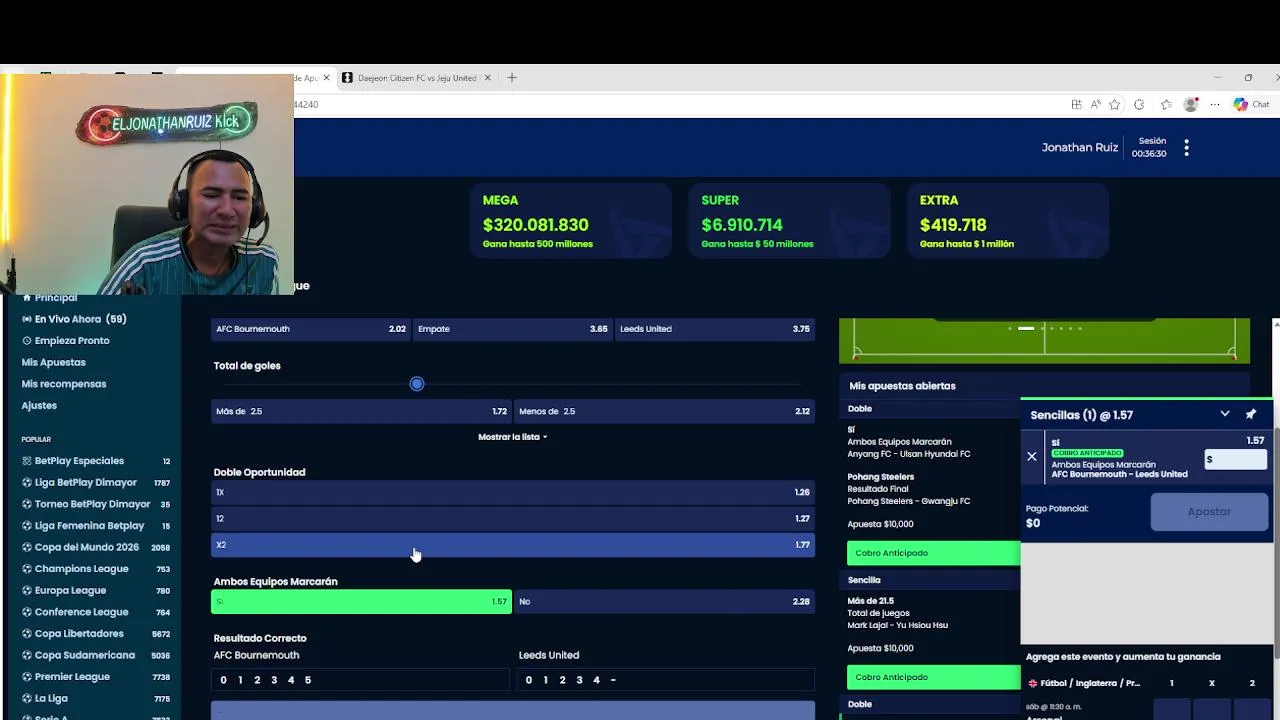
Task: Close the Daejeon Citizen FC browser tab
Action: pyautogui.click(x=488, y=78)
